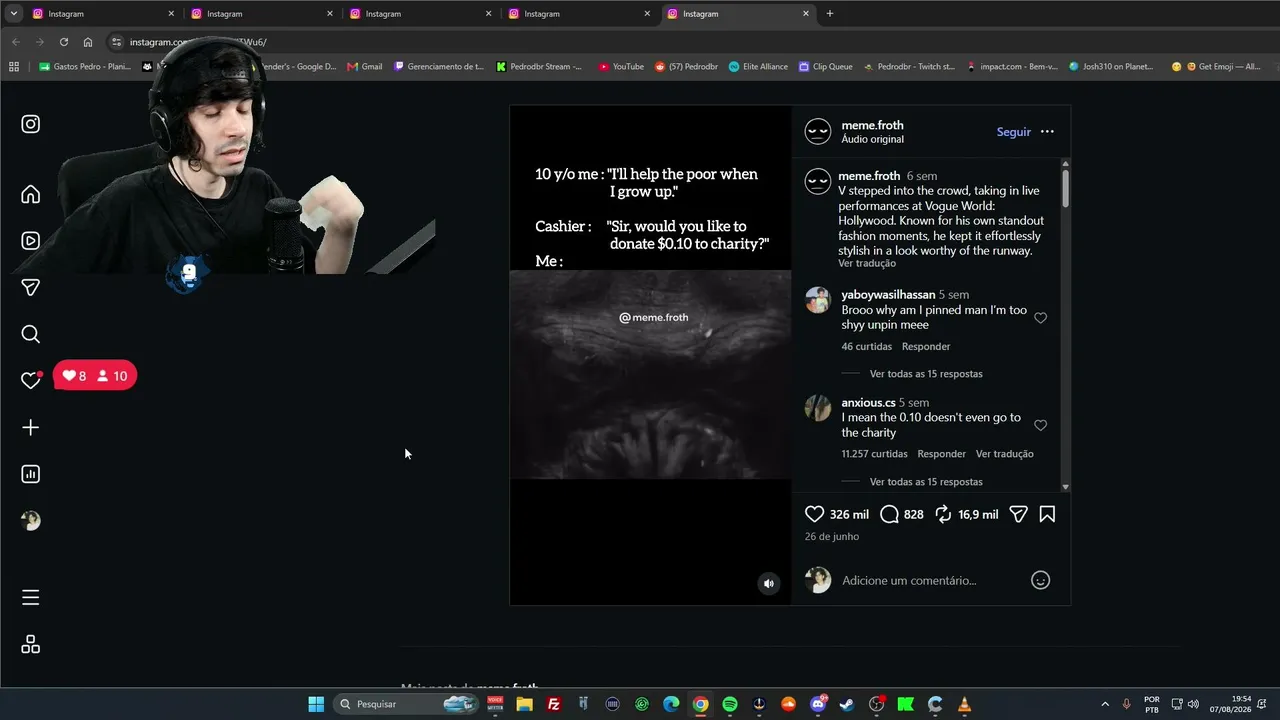Save the post with the bookmark icon

[1047, 514]
